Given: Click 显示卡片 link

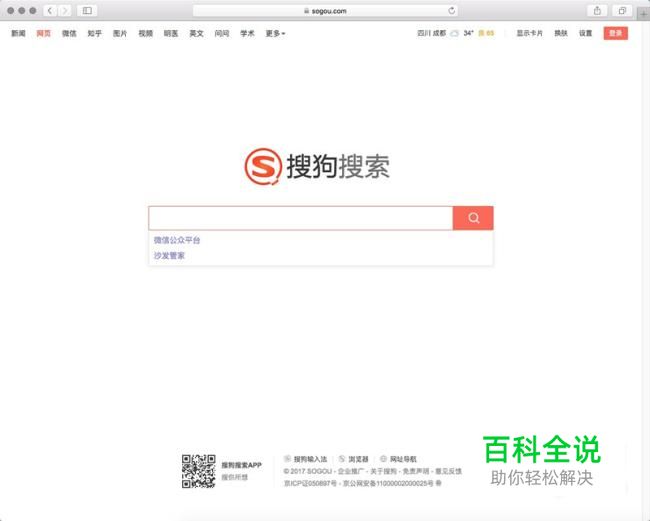Looking at the screenshot, I should click(529, 33).
